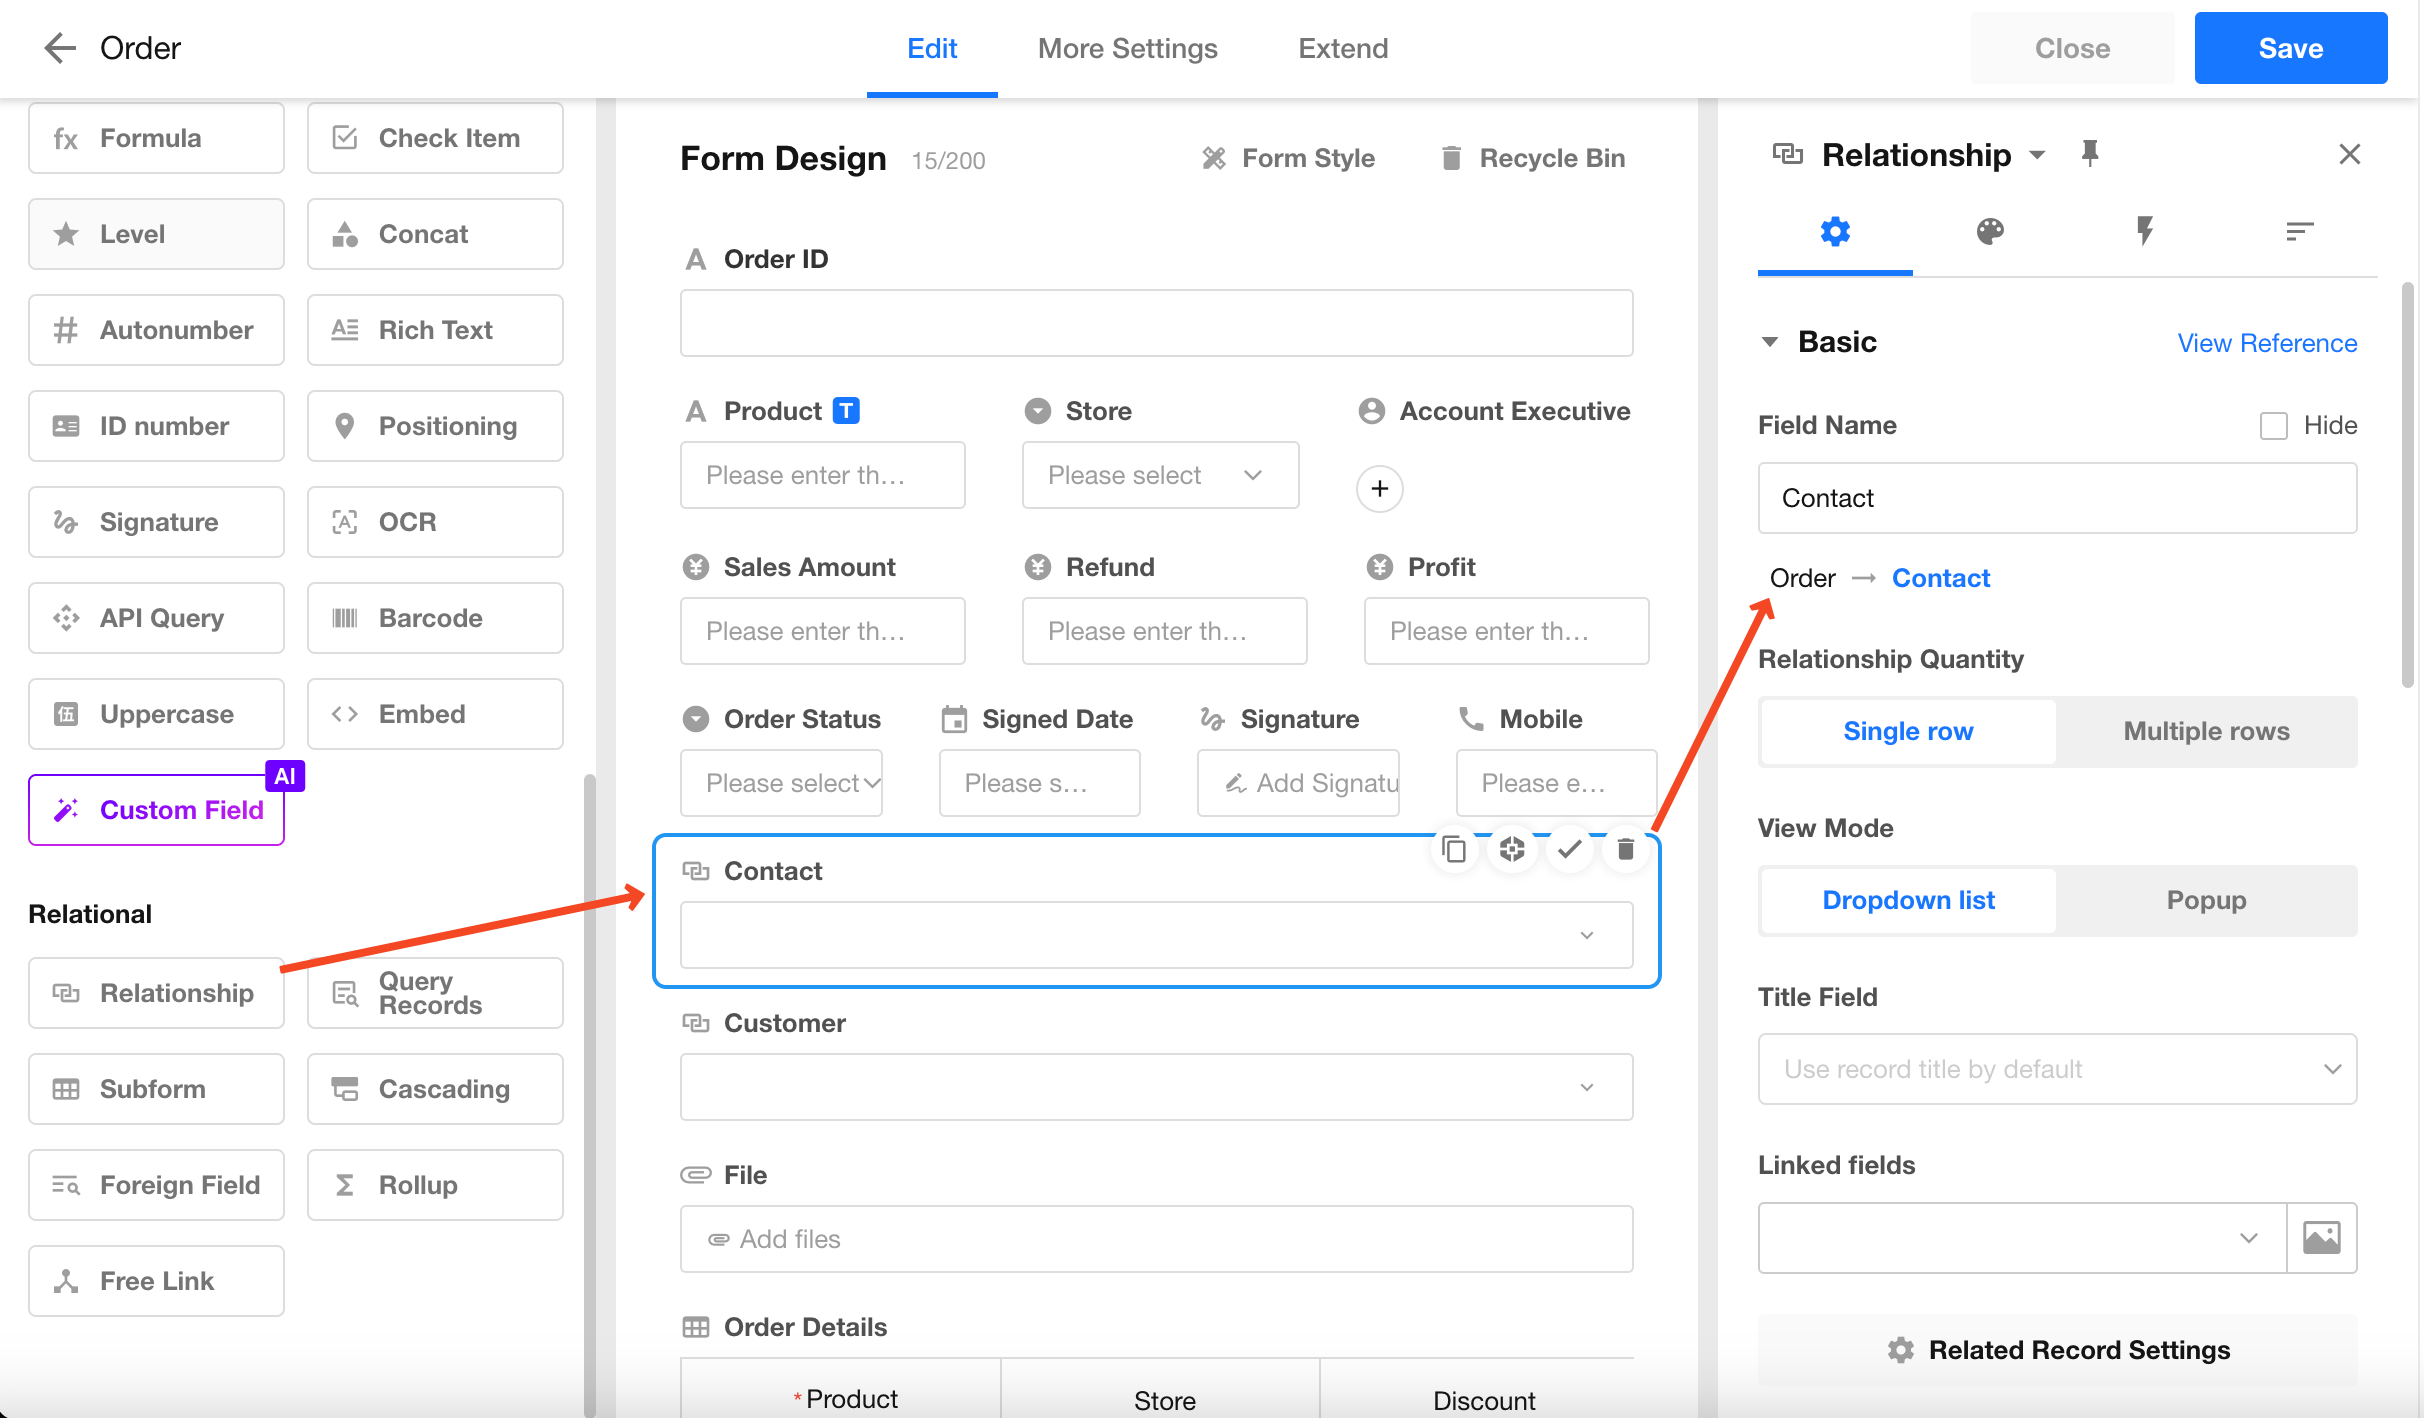This screenshot has width=2424, height=1418.
Task: Click the View Reference link
Action: click(2267, 343)
